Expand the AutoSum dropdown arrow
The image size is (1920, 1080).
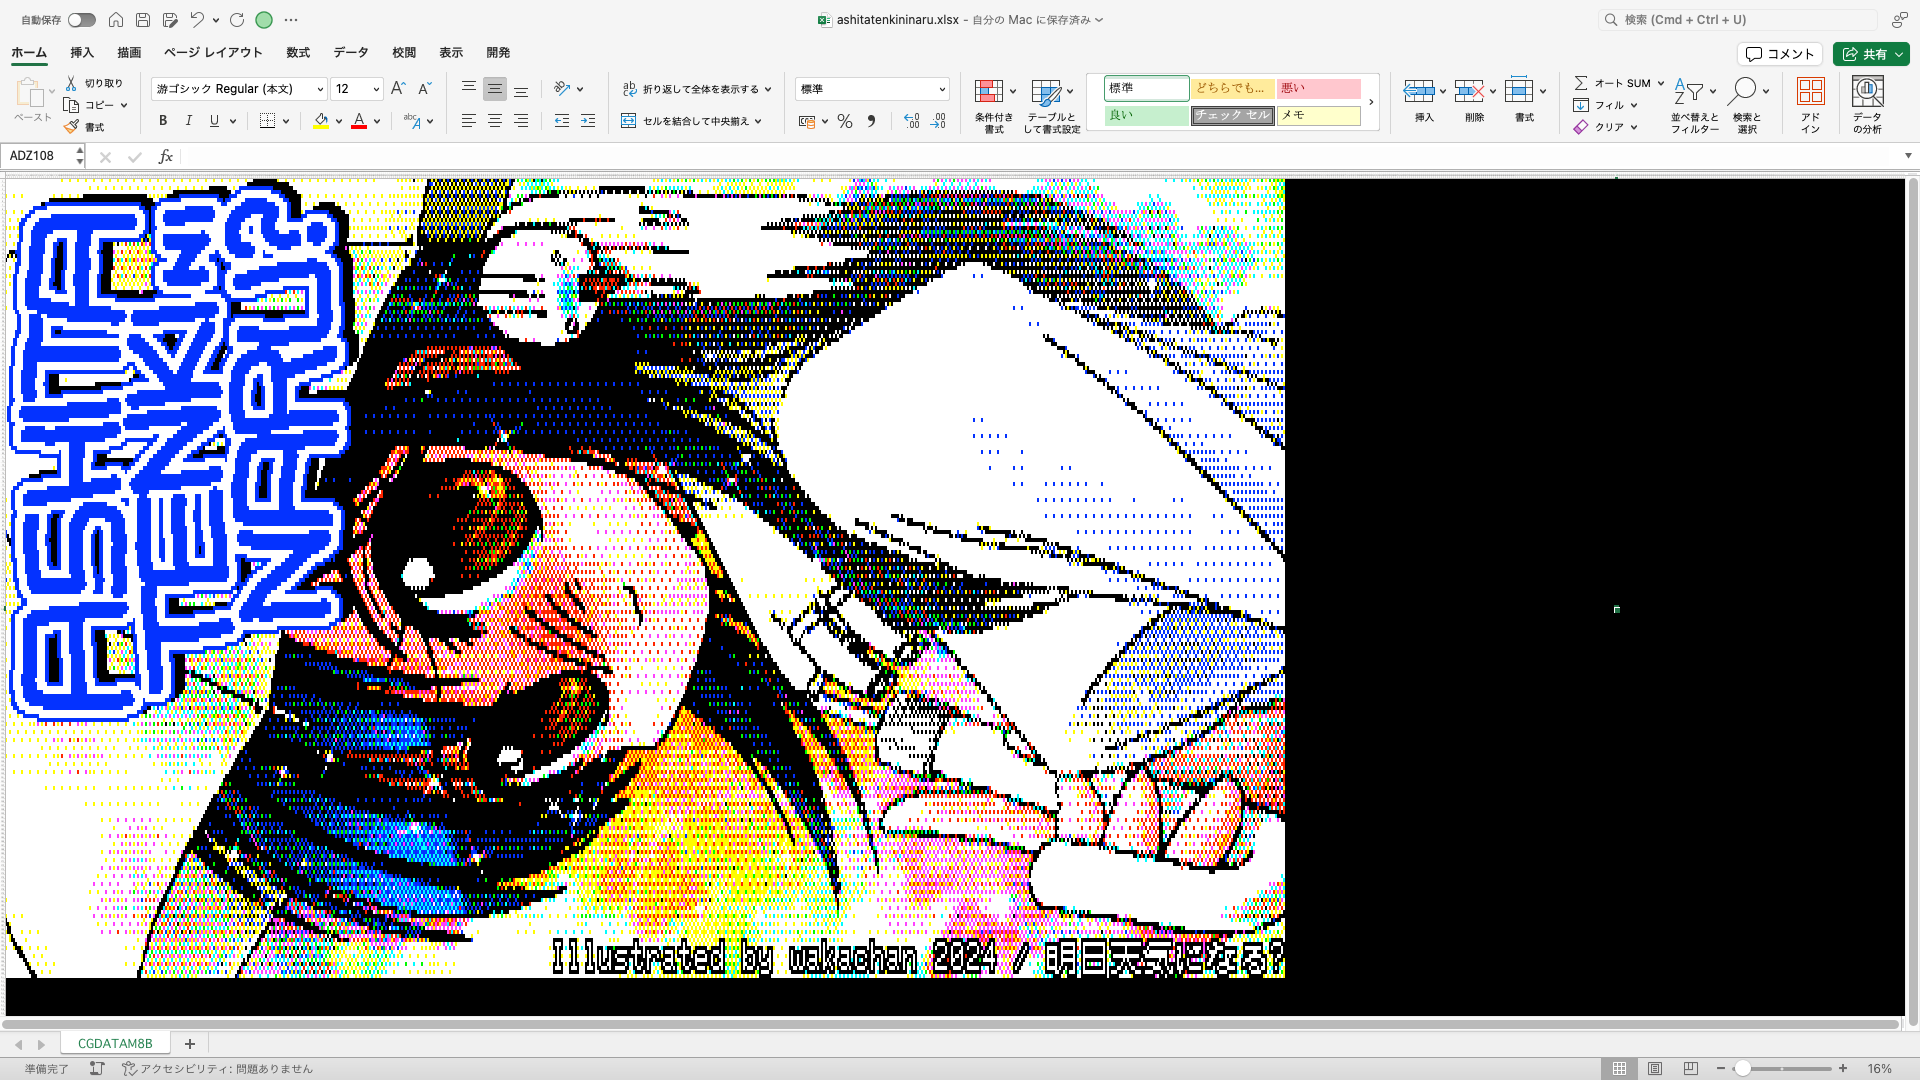pyautogui.click(x=1661, y=83)
